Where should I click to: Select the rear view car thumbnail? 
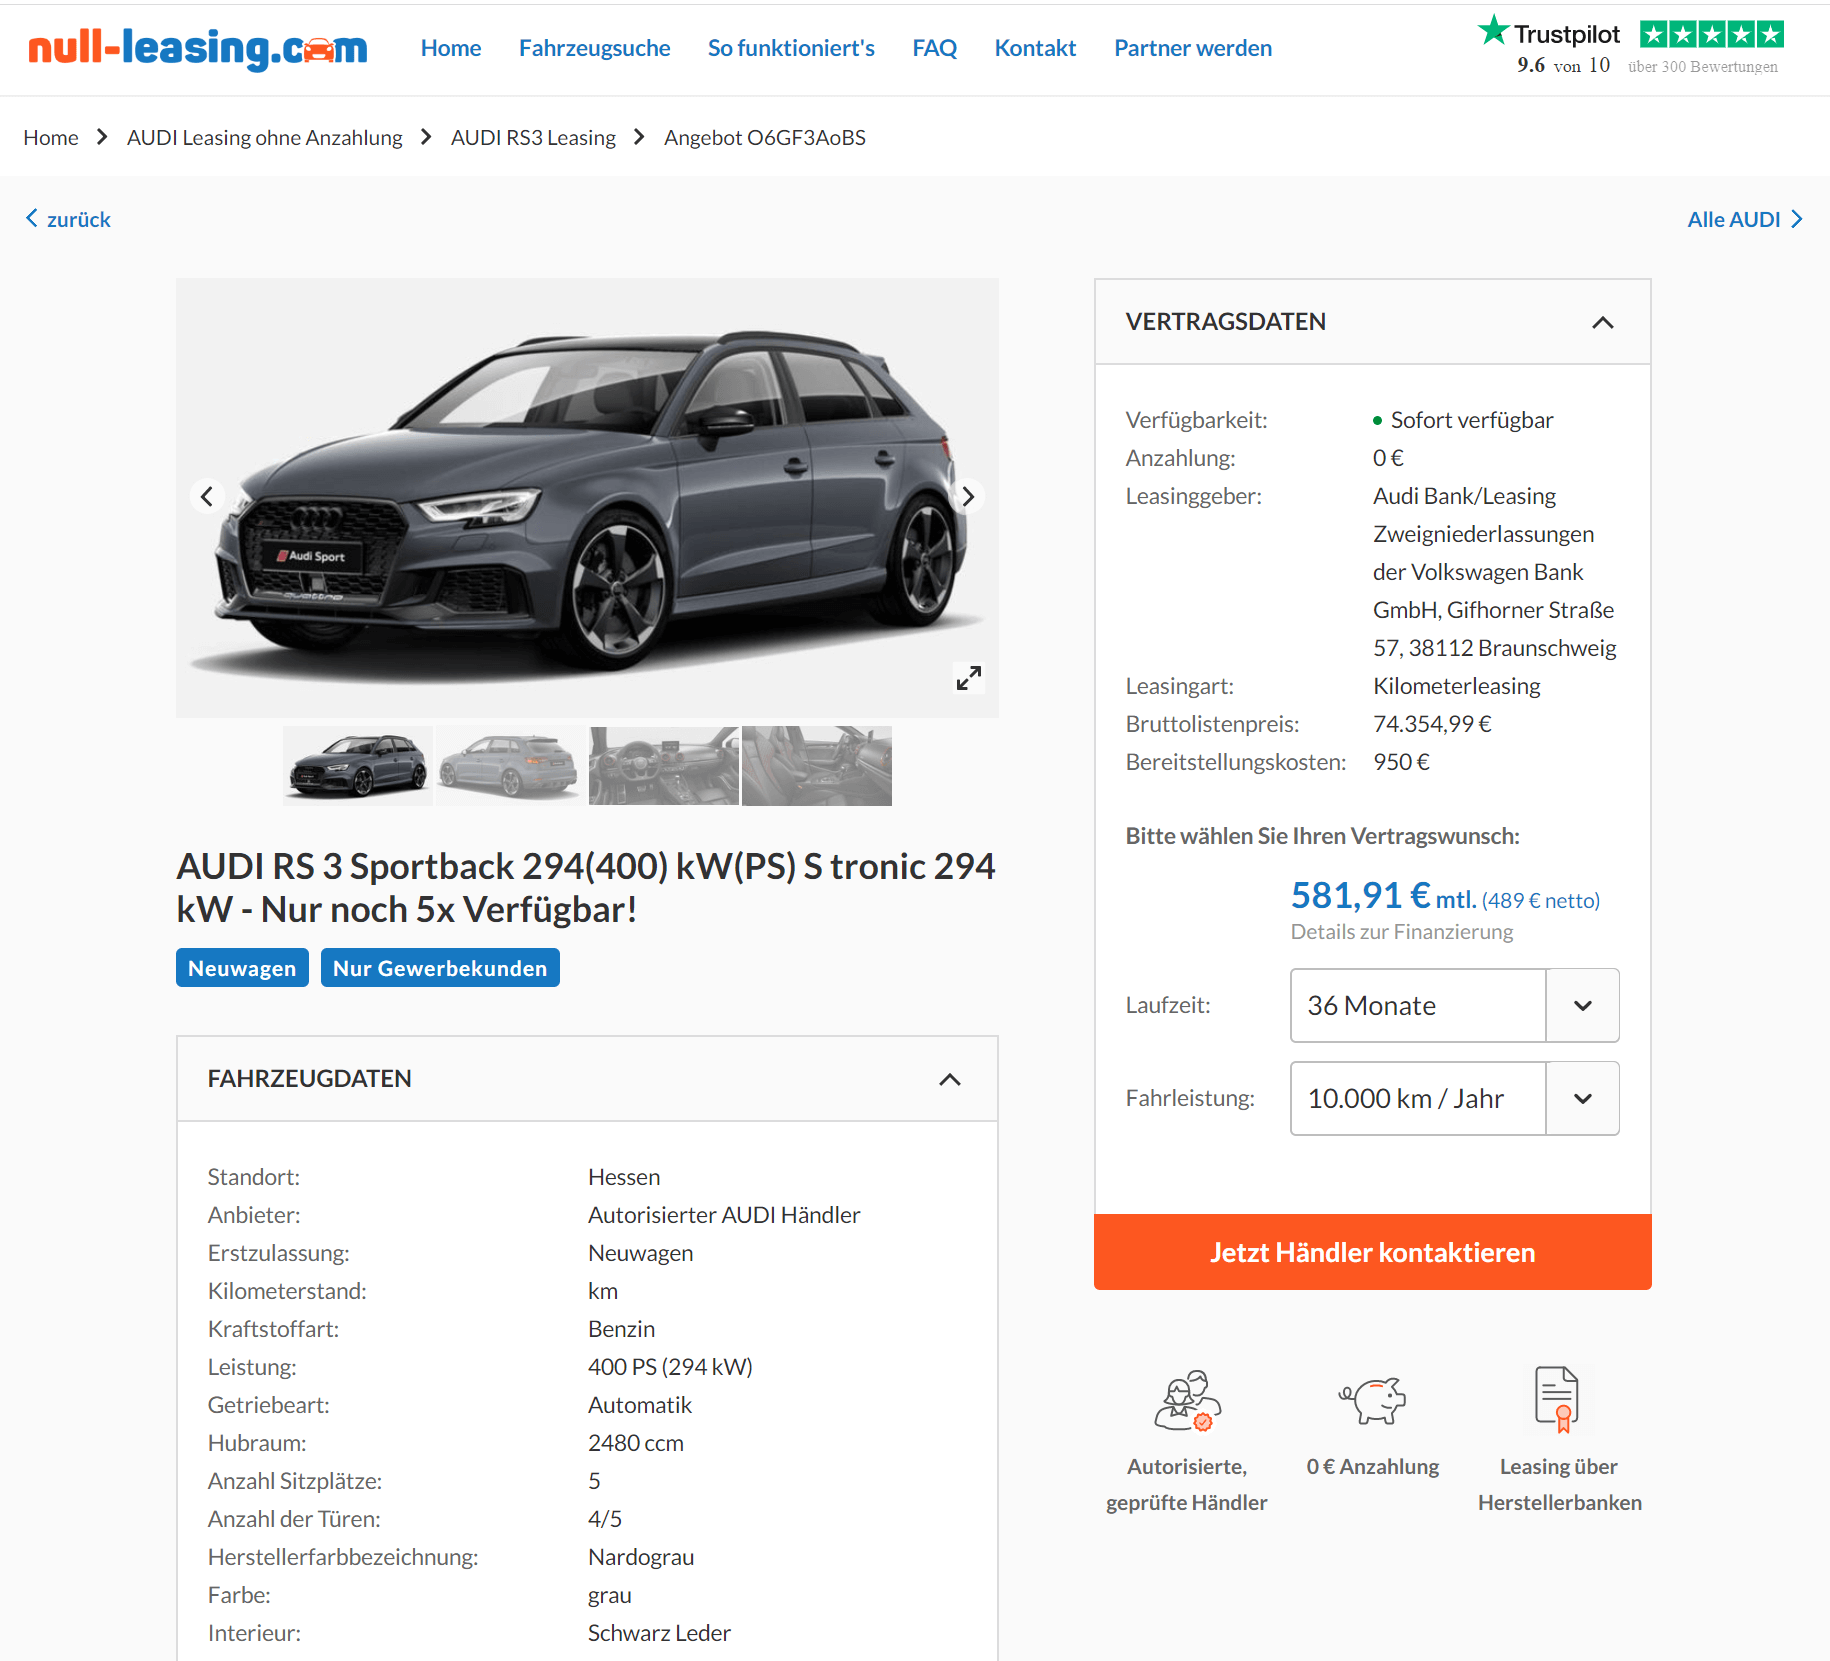[x=510, y=765]
